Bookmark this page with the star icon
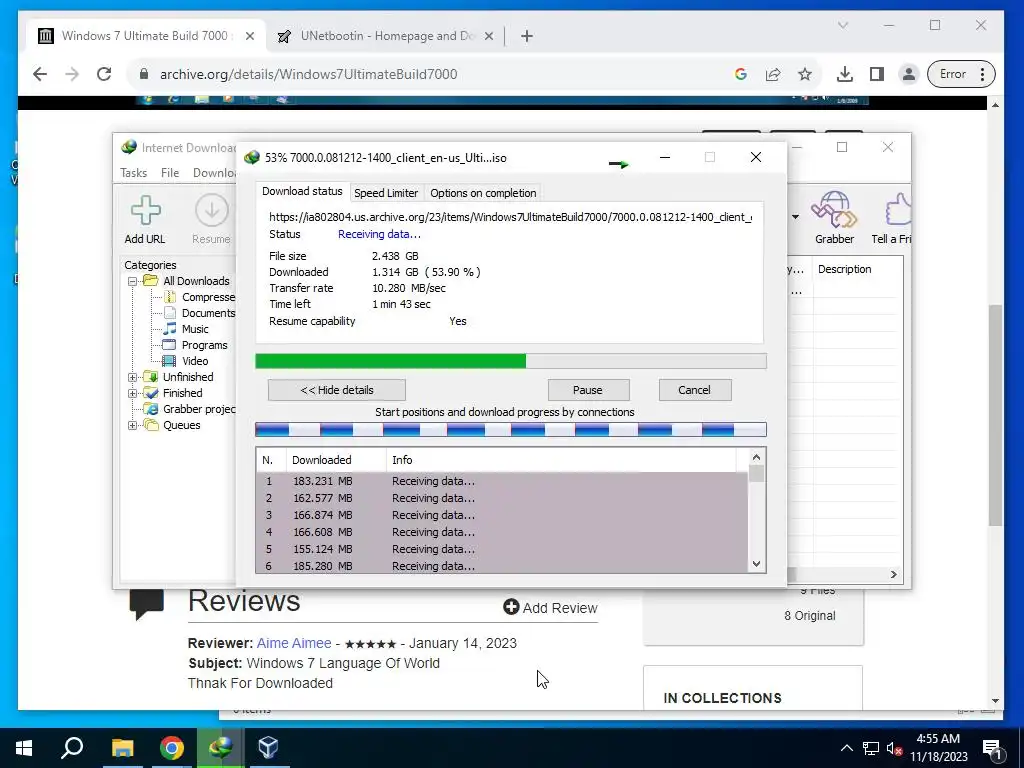This screenshot has height=768, width=1024. [x=805, y=74]
